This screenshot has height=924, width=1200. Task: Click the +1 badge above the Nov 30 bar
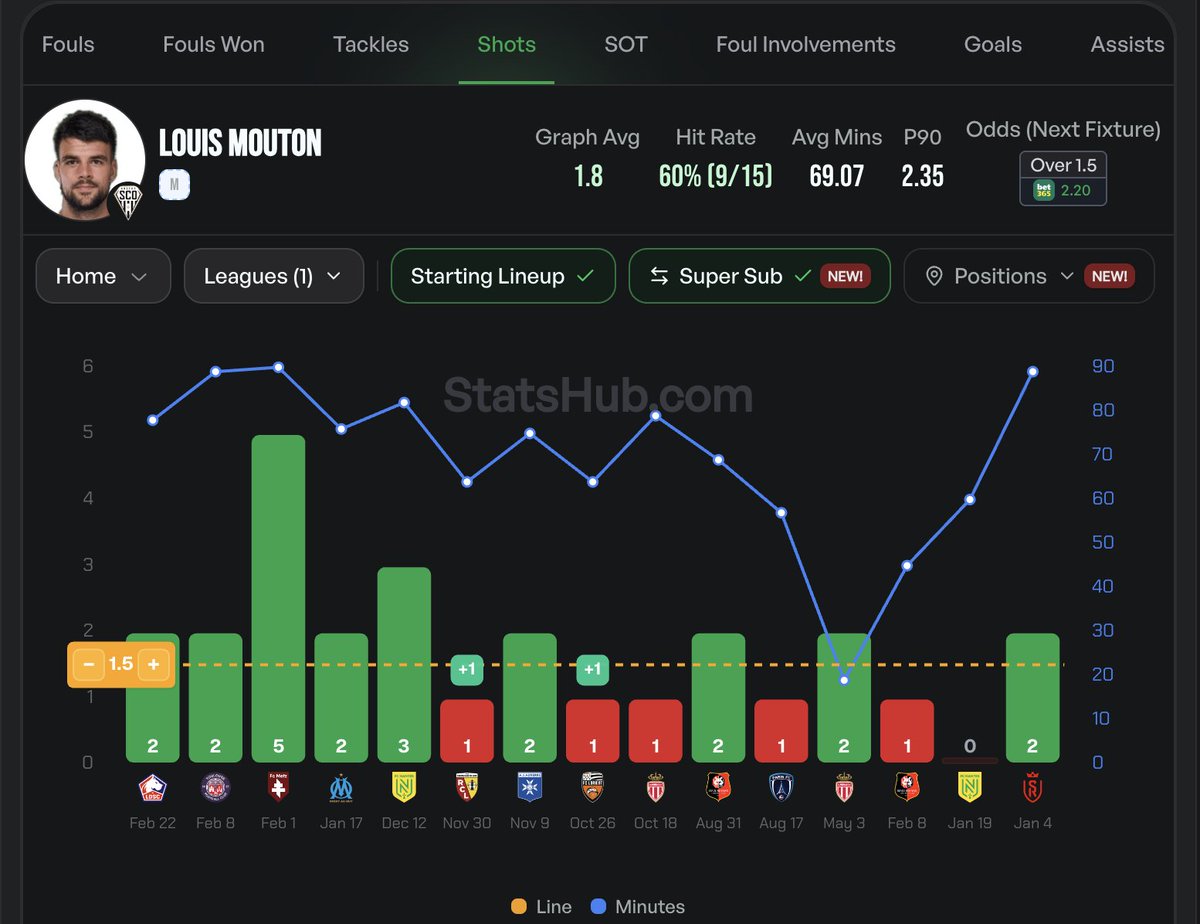tap(467, 669)
